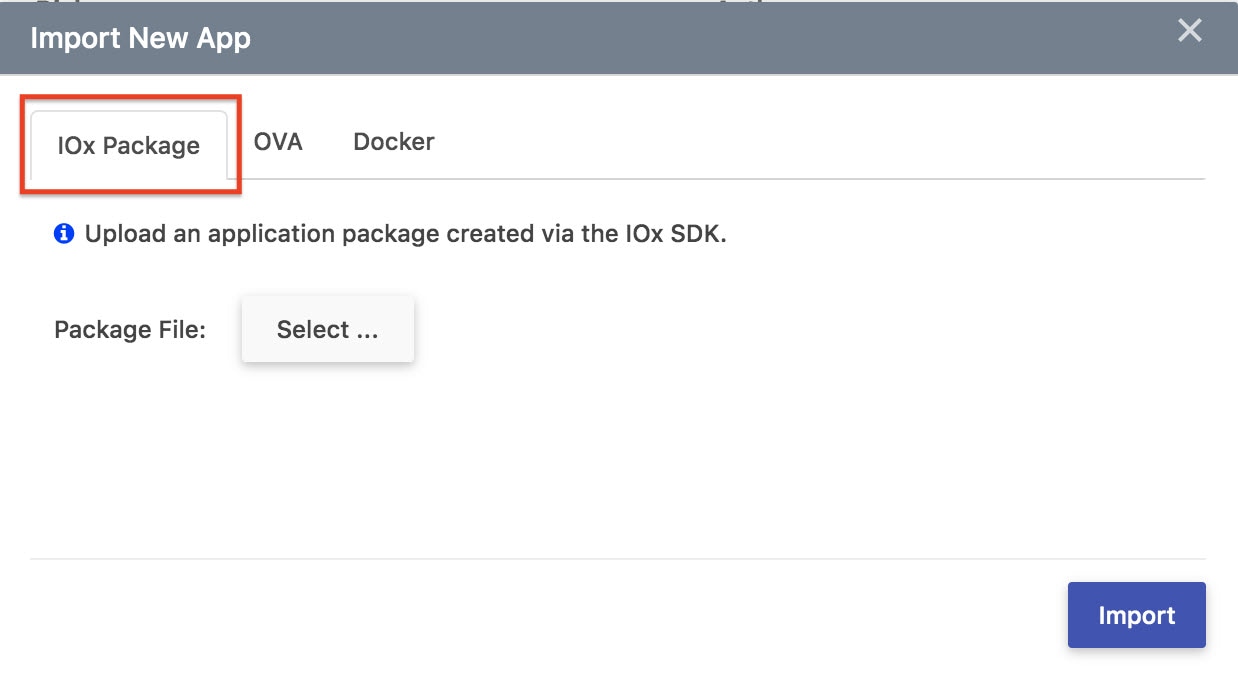Click the OVA import option label
1238x676 pixels.
click(x=278, y=142)
